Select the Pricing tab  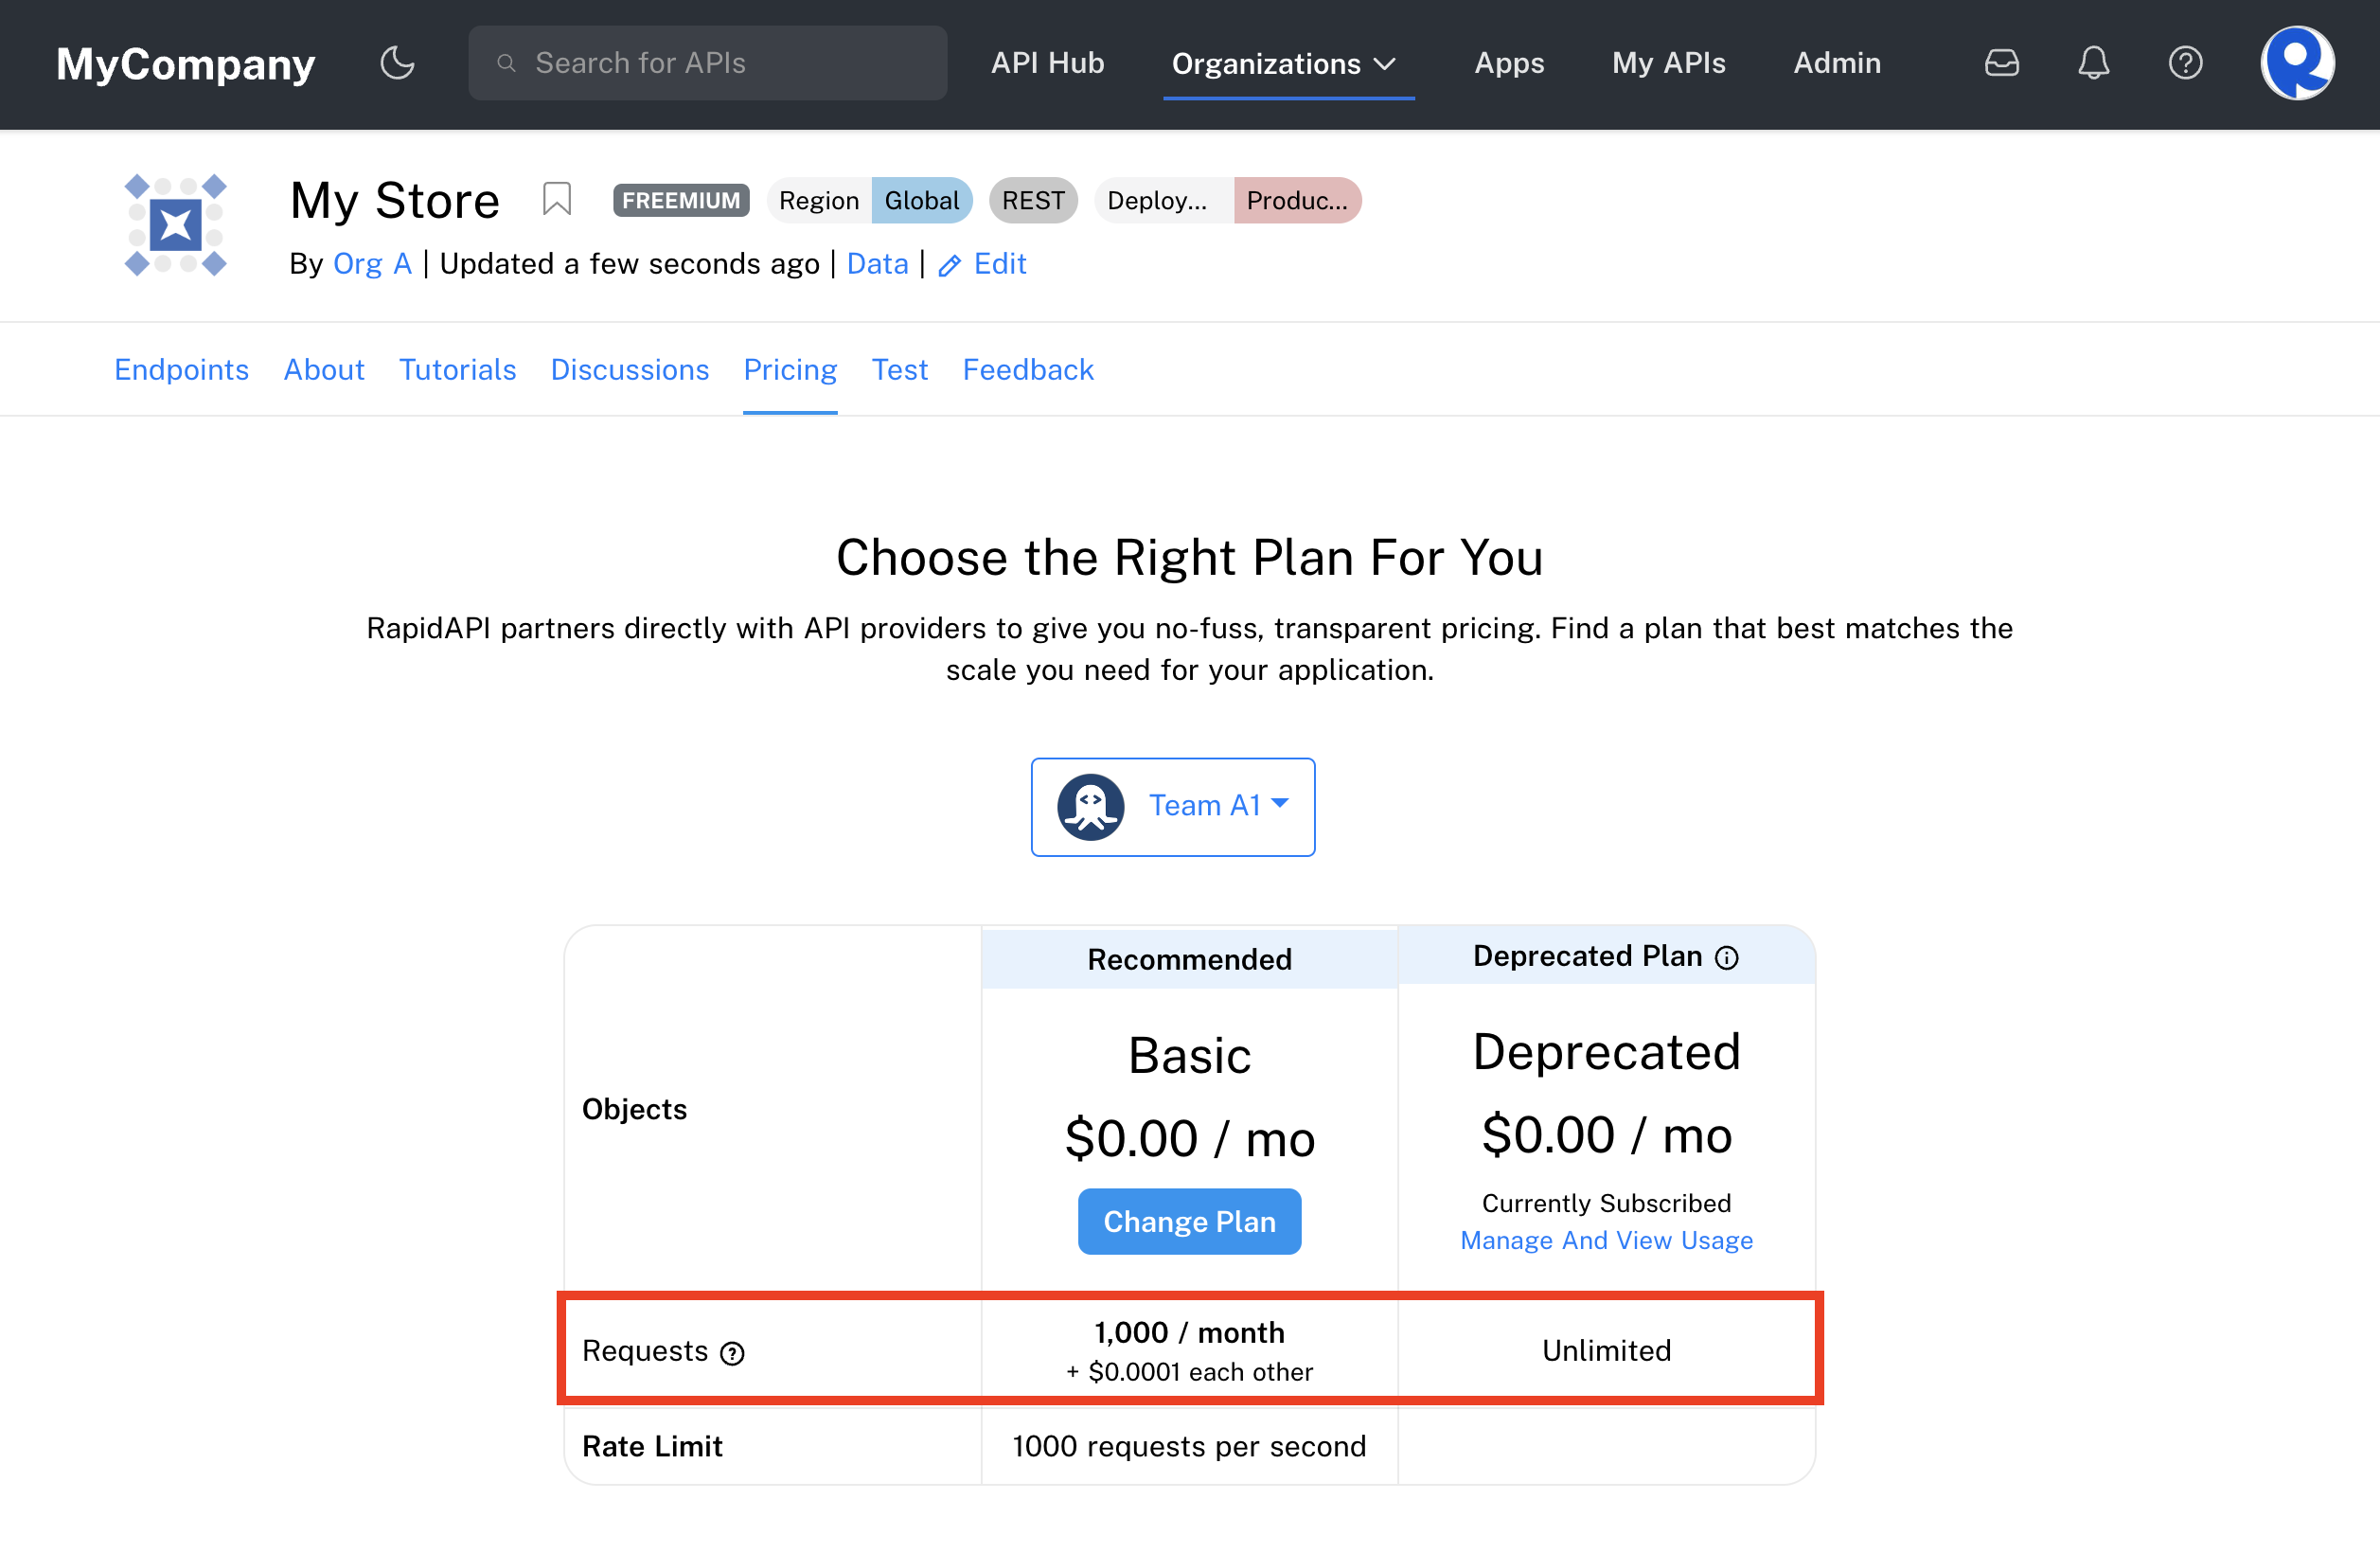[790, 369]
